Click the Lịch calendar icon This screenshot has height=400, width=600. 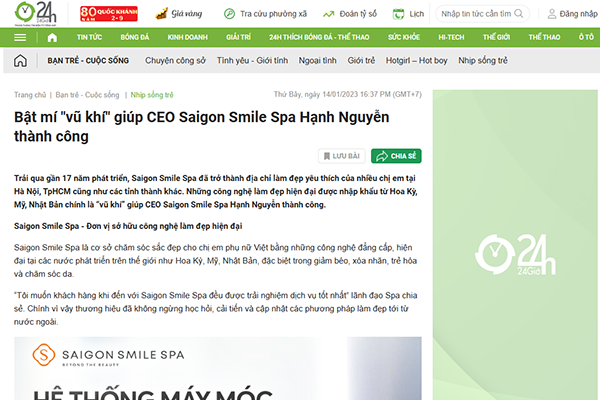[x=398, y=14]
